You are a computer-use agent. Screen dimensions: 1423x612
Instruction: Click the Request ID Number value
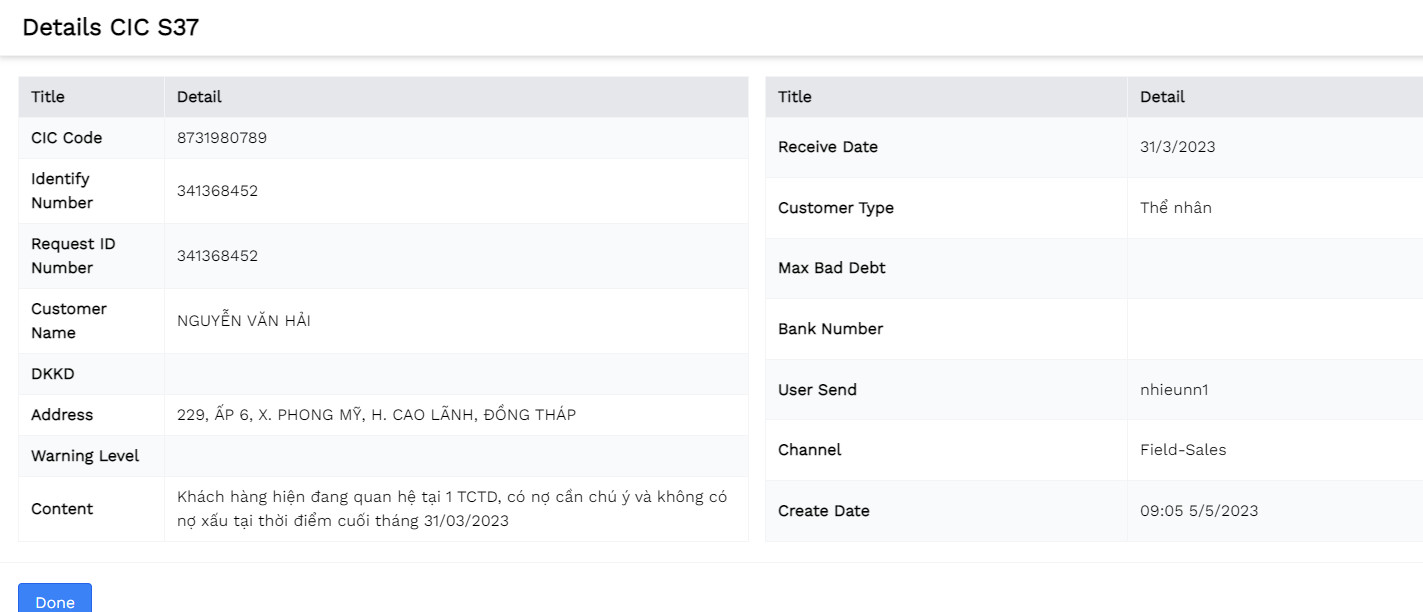(x=217, y=256)
